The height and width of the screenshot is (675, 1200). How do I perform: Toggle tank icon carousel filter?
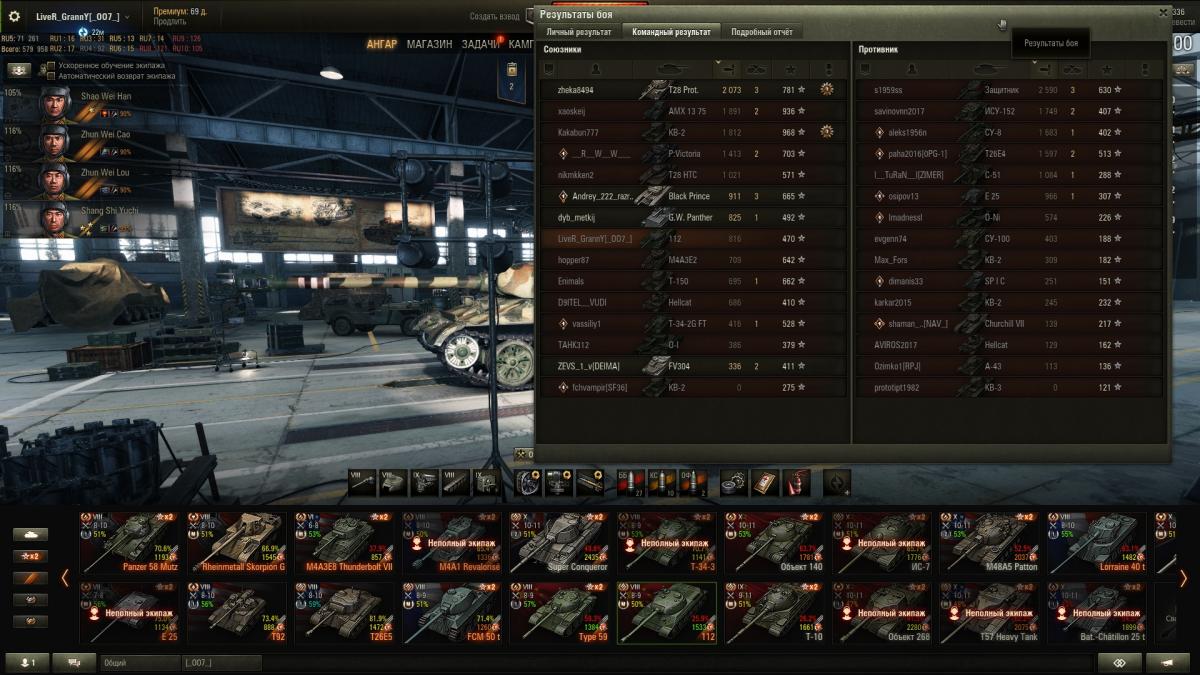tap(30, 534)
